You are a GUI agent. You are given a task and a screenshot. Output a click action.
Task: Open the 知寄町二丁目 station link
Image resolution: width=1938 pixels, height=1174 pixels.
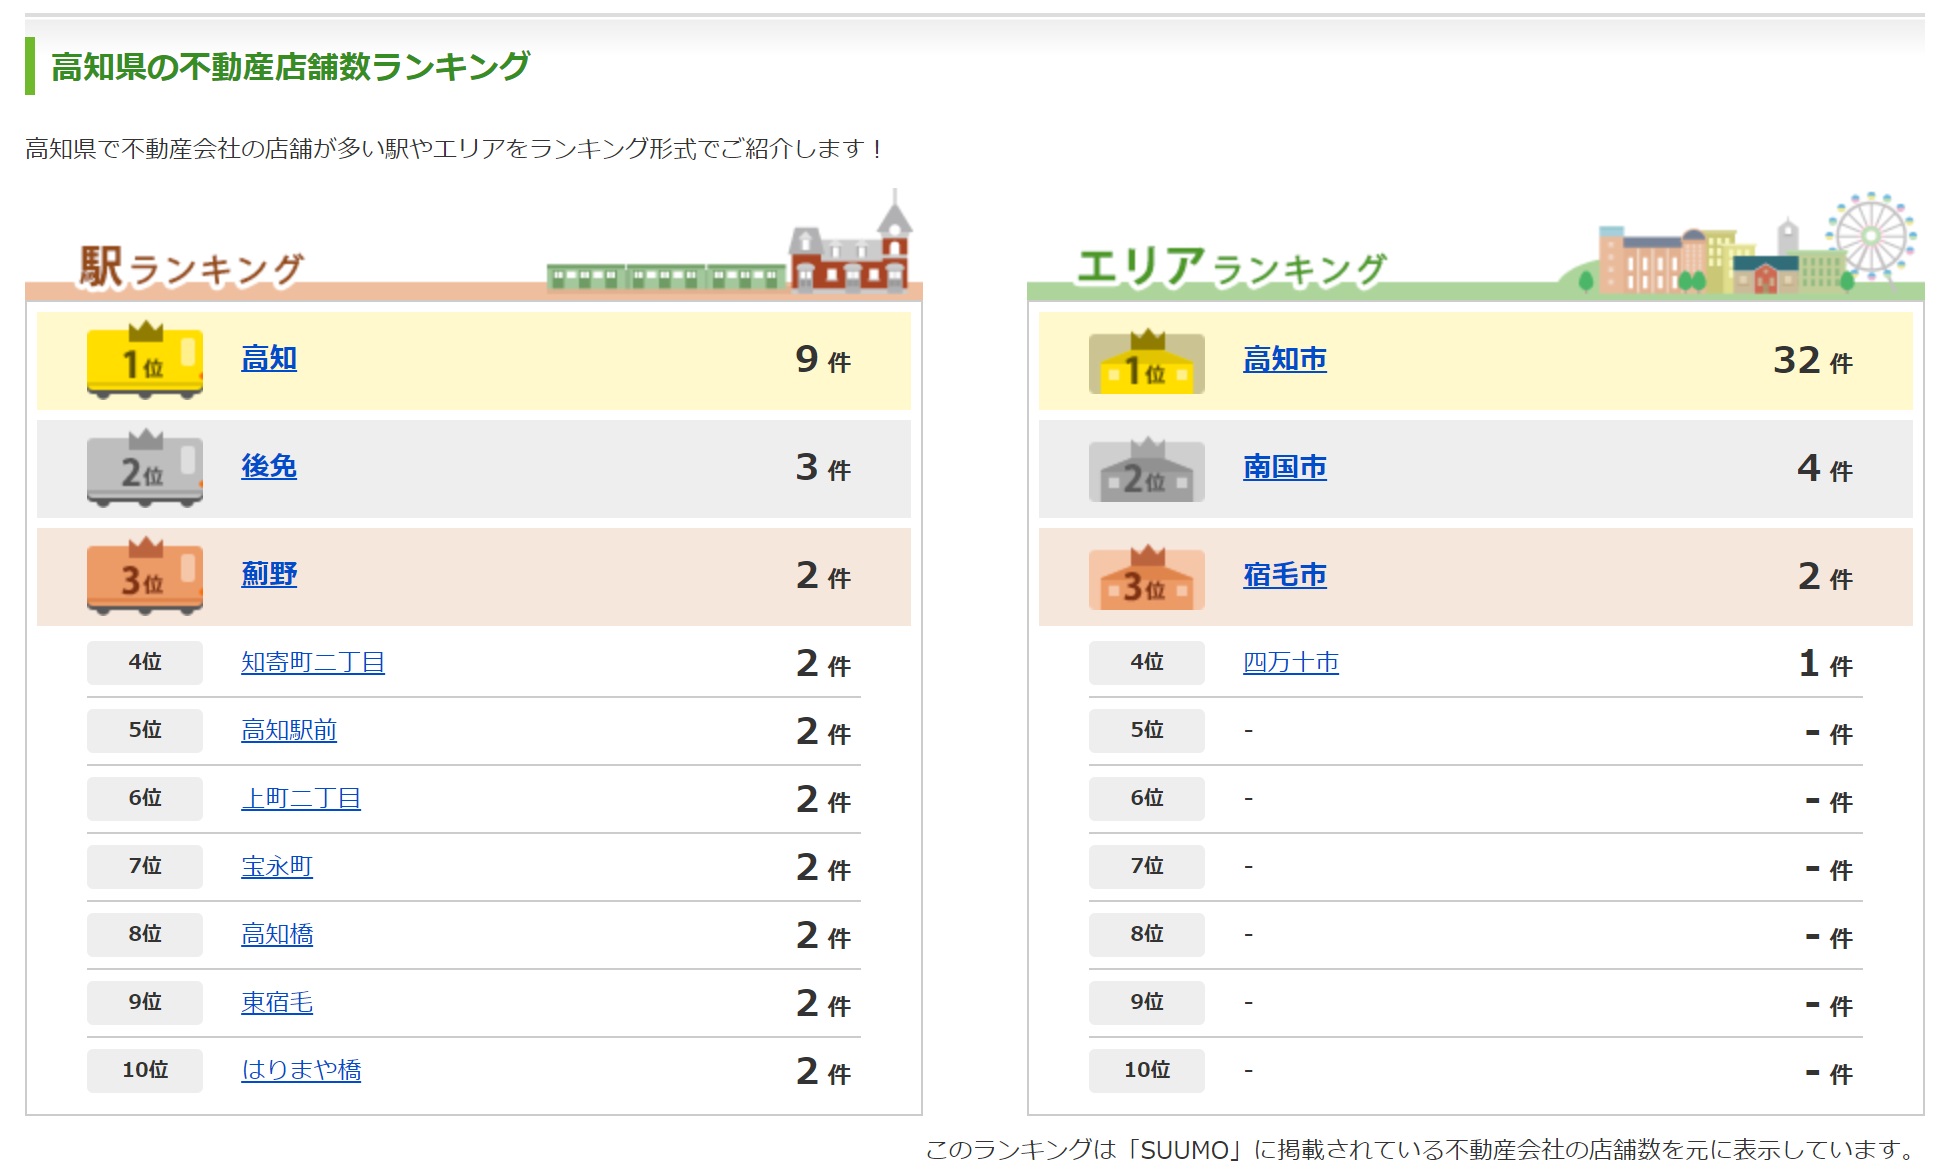click(313, 662)
